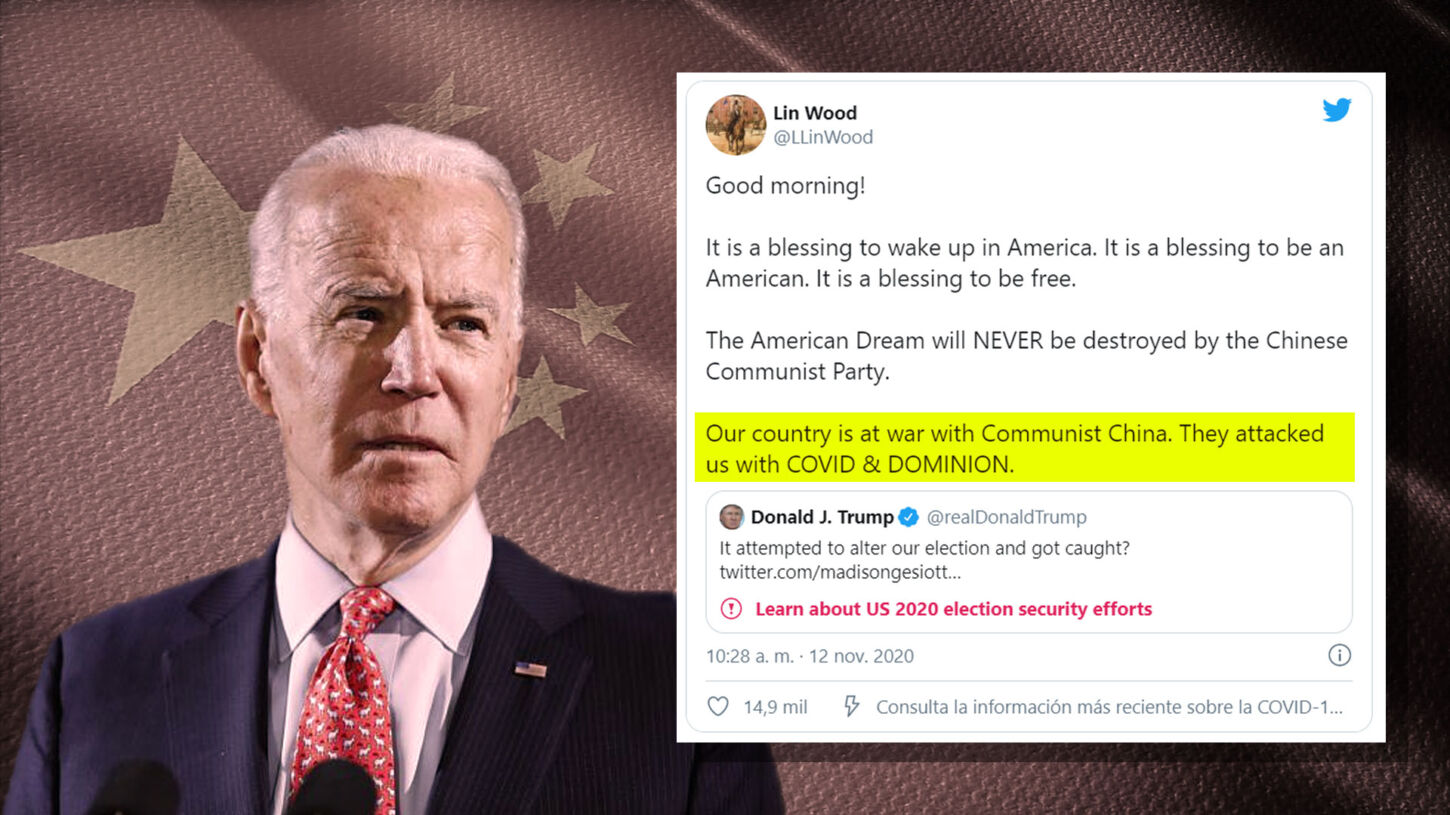Click the Lin Wood display name
Screen dimensions: 1450x815
815,113
